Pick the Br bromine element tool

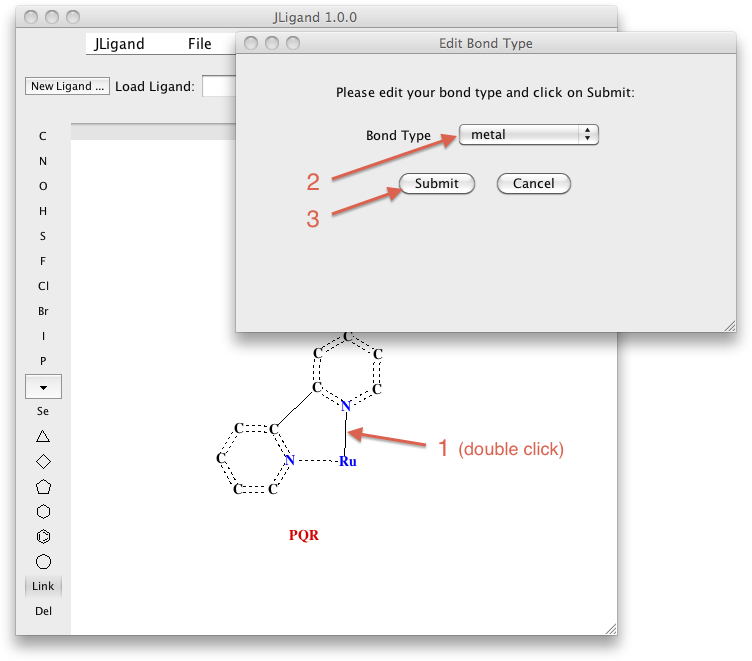click(x=43, y=311)
